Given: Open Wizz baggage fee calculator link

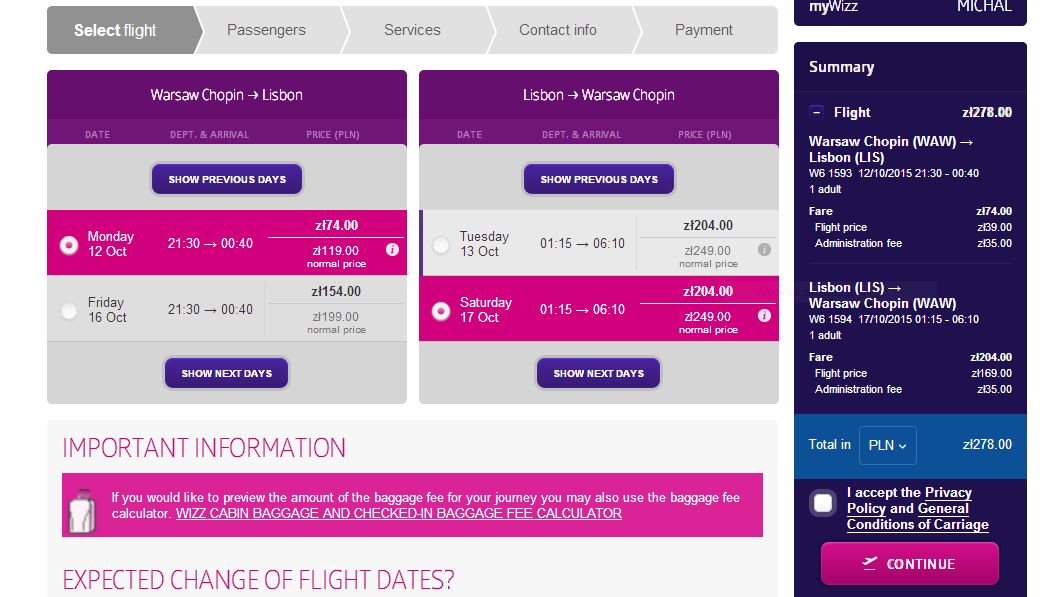Looking at the screenshot, I should [x=399, y=513].
